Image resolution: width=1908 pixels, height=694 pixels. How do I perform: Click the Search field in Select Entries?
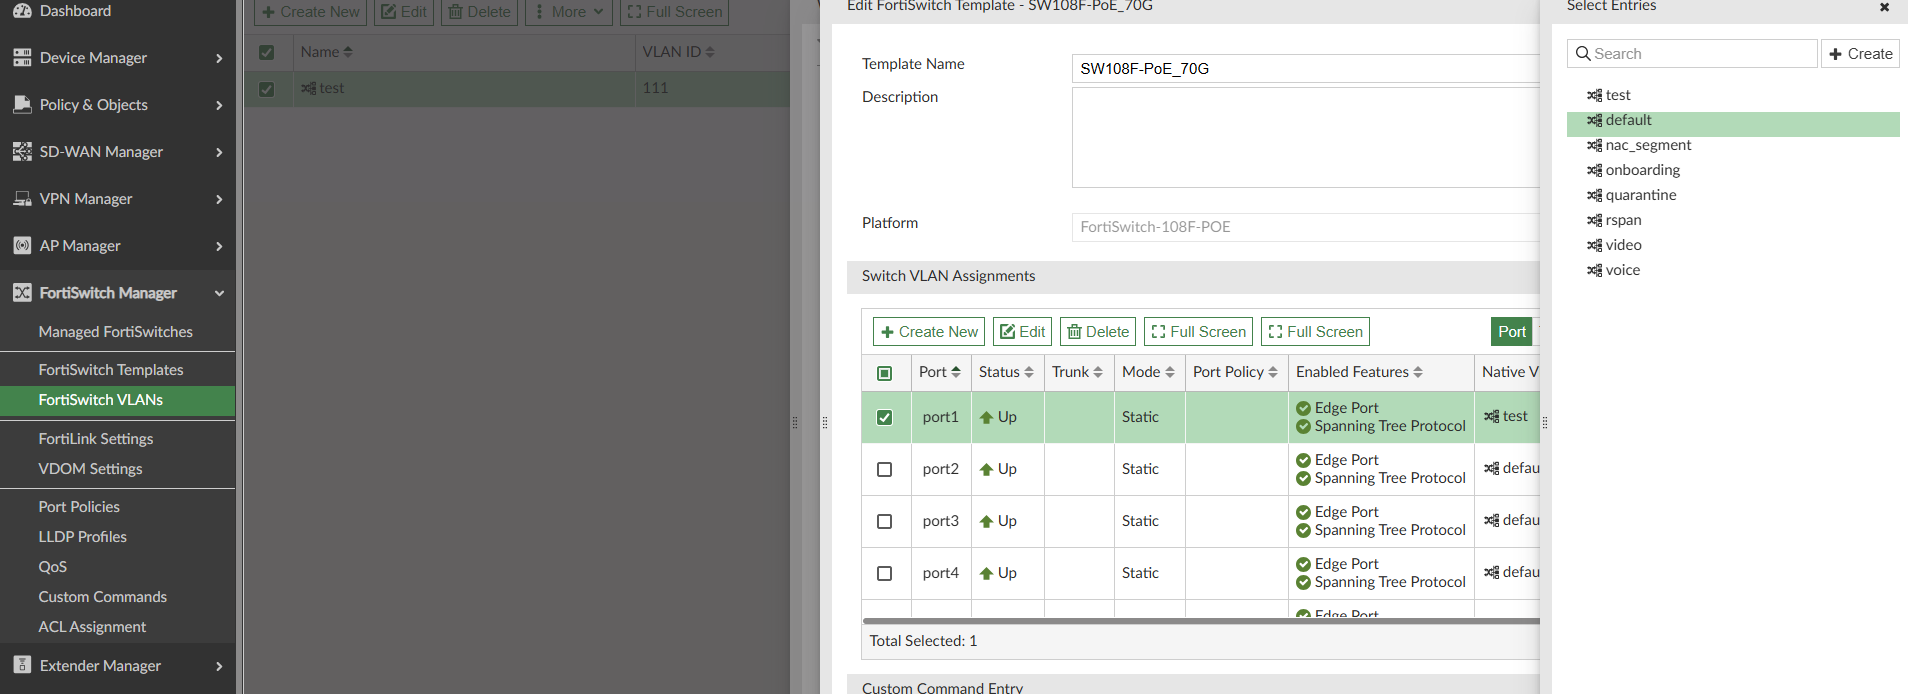click(x=1692, y=54)
